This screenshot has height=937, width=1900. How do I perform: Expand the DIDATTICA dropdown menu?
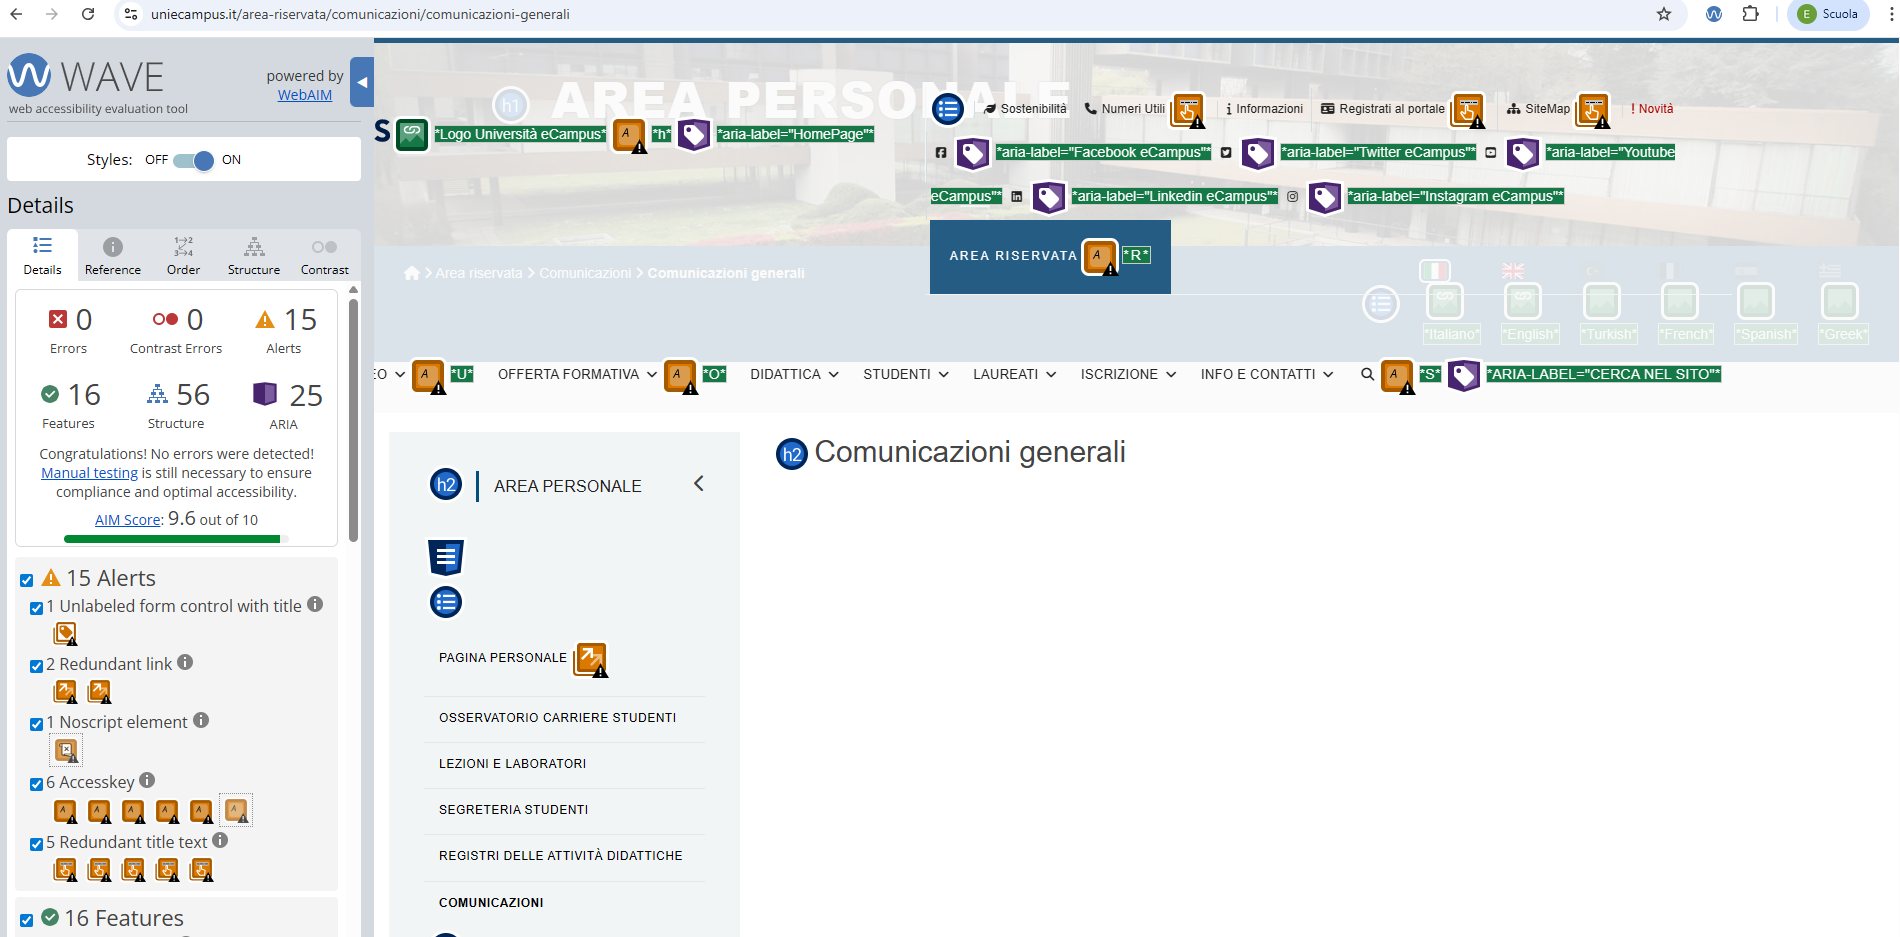tap(794, 374)
